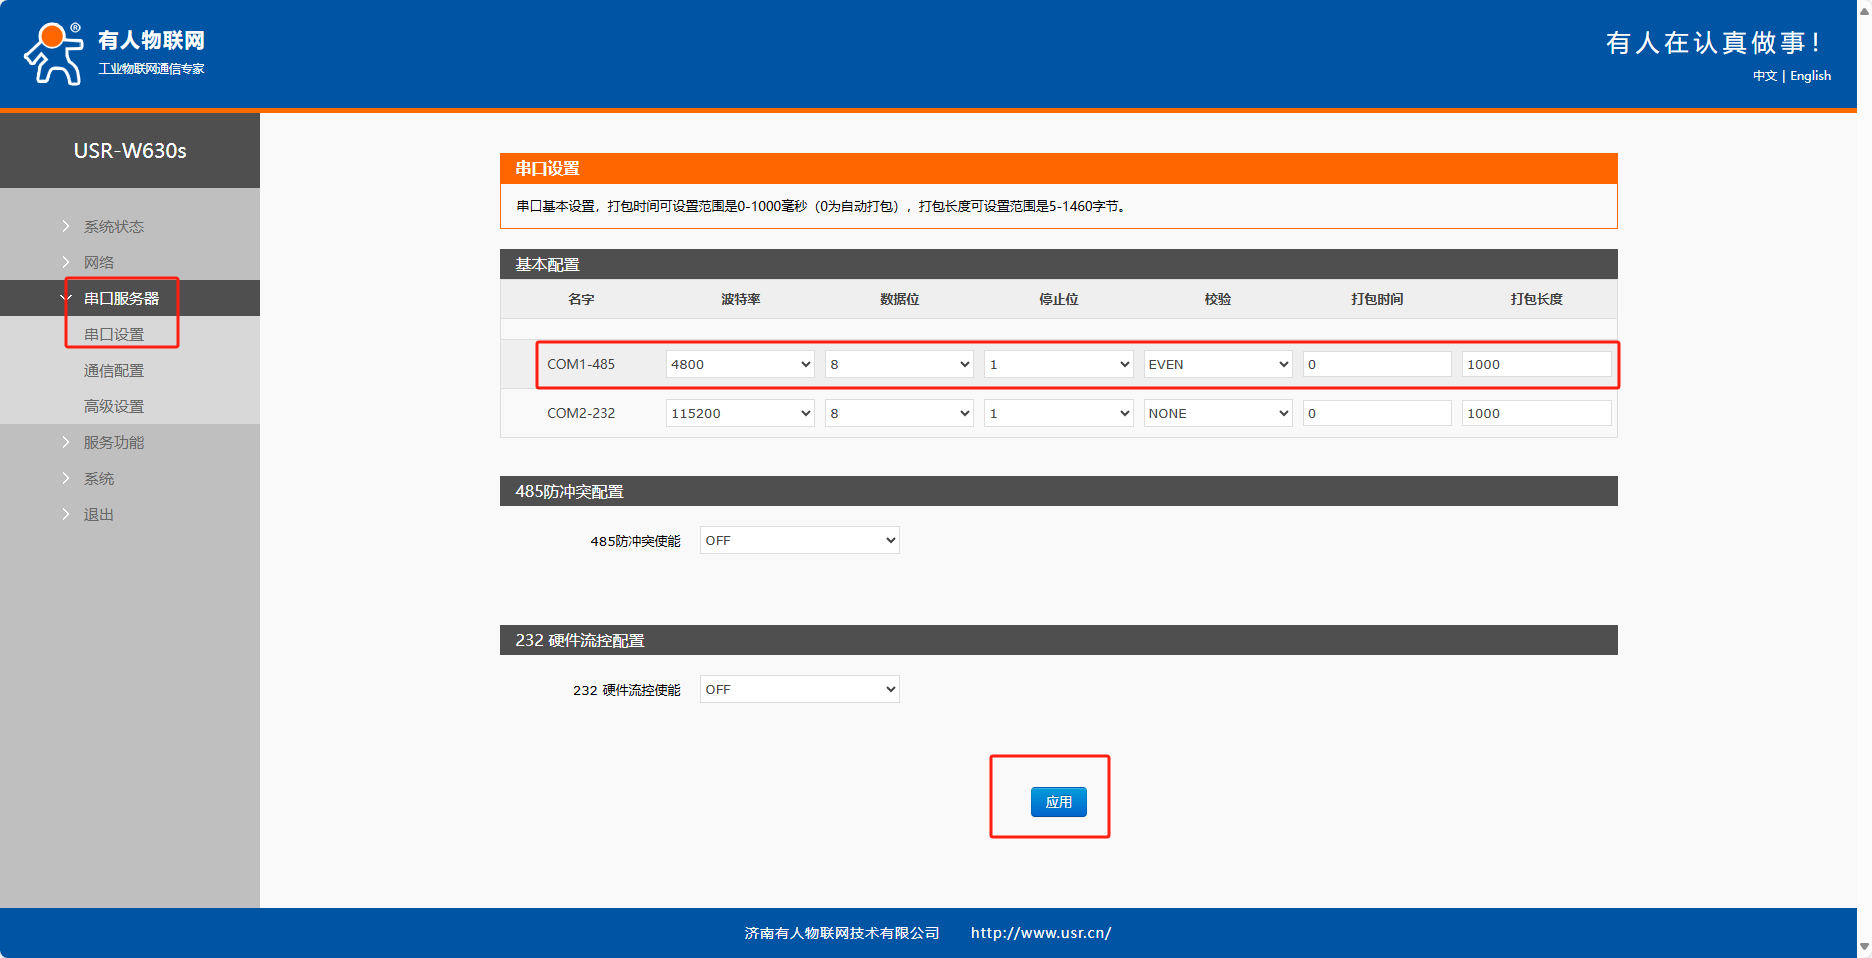1872x958 pixels.
Task: Open the 串口设置 submenu item
Action: (114, 334)
